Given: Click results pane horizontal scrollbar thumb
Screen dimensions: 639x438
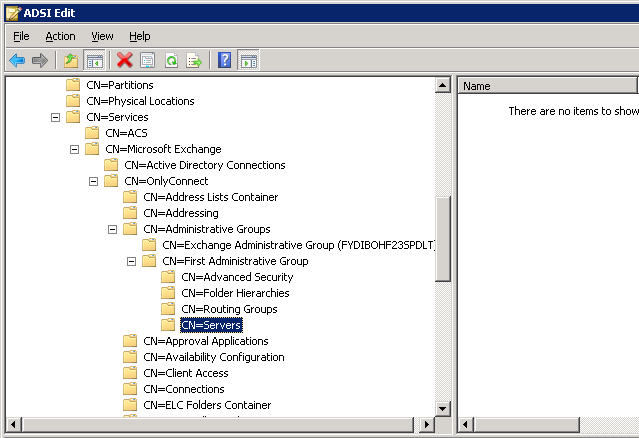Looking at the screenshot, I should pyautogui.click(x=527, y=425).
